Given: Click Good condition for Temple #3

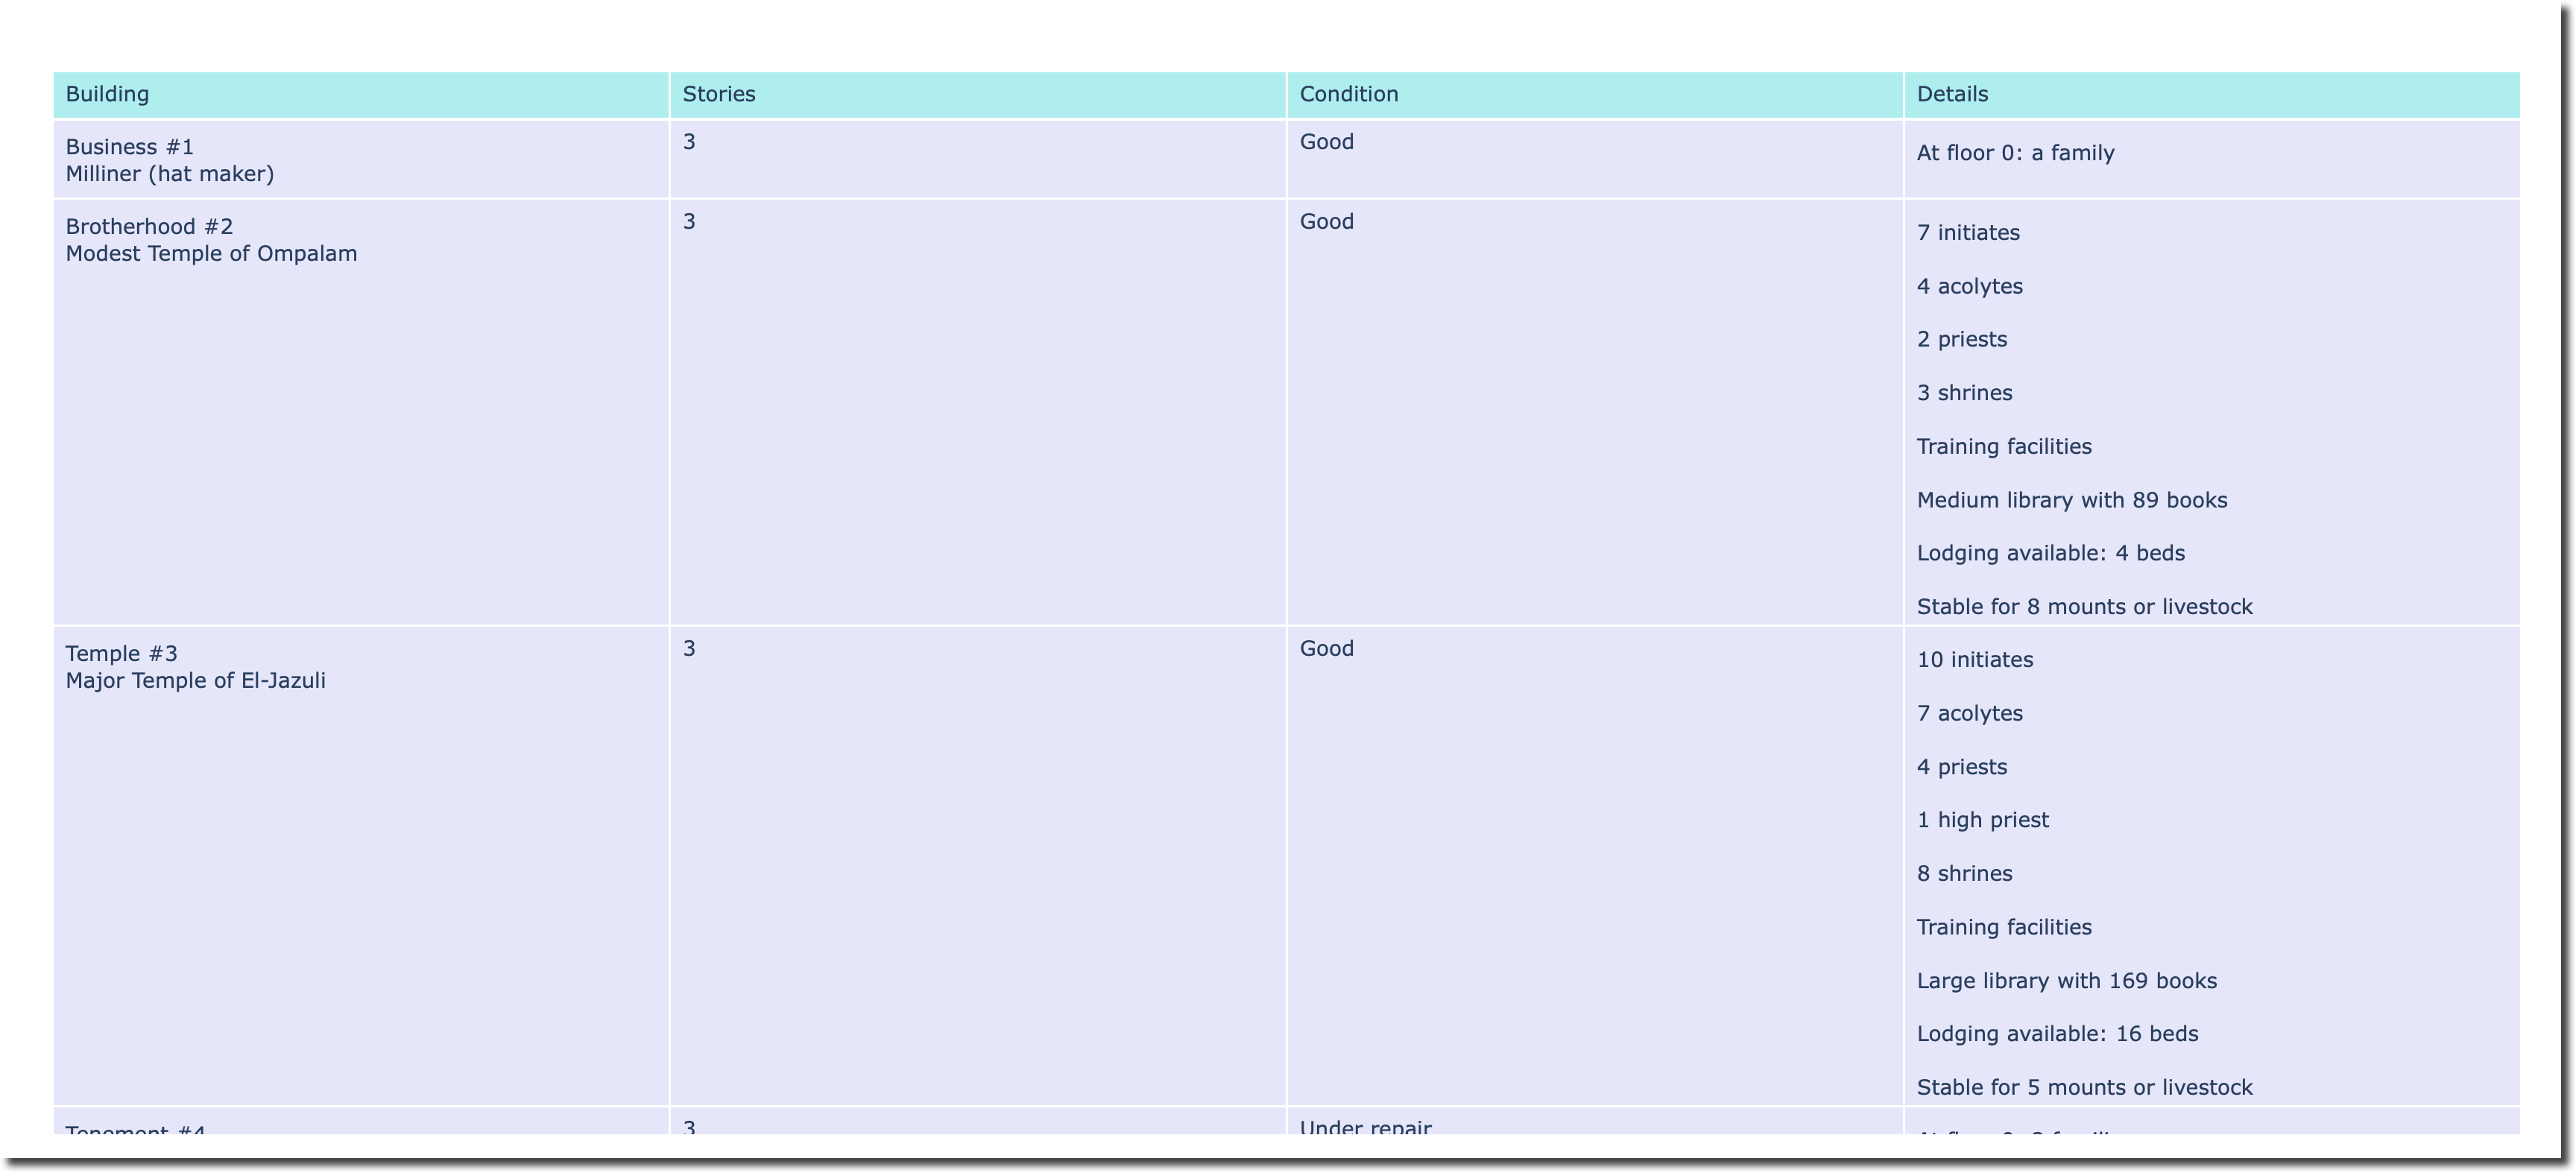Looking at the screenshot, I should point(1326,649).
